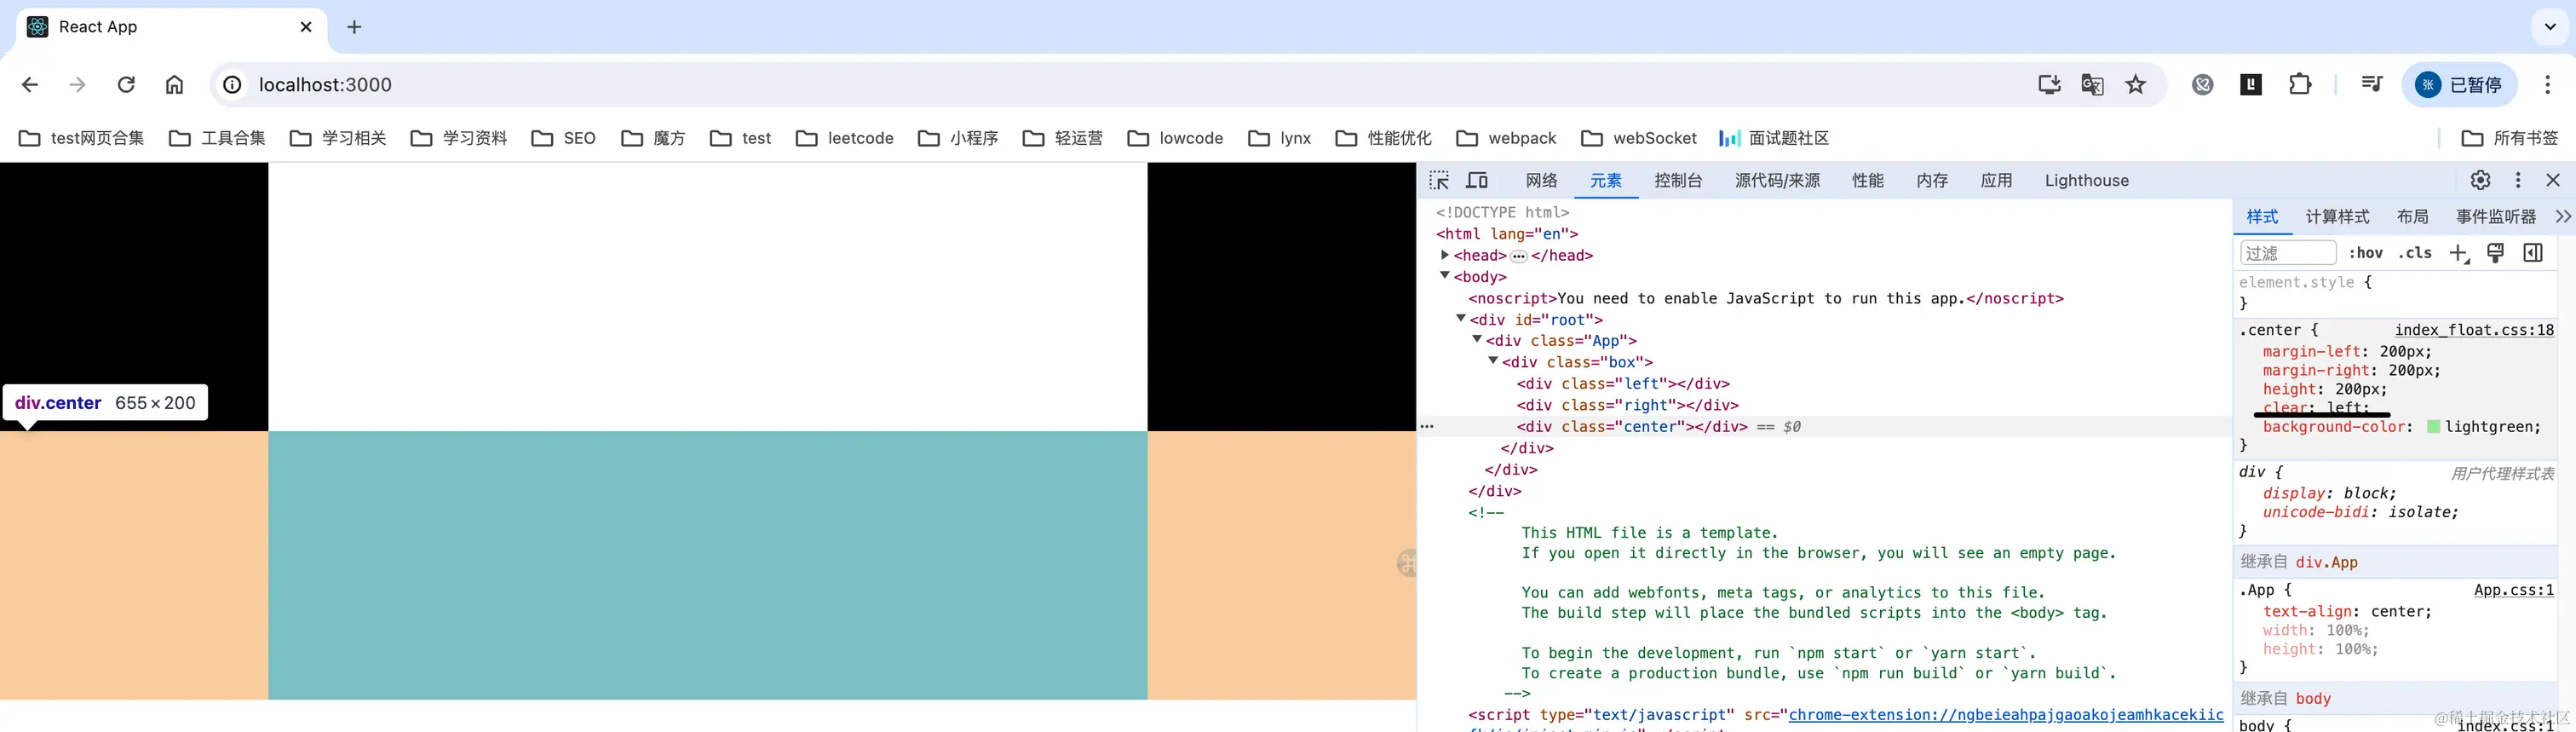Click the text-align center declaration
Image resolution: width=2576 pixels, height=732 pixels.
click(x=2347, y=611)
